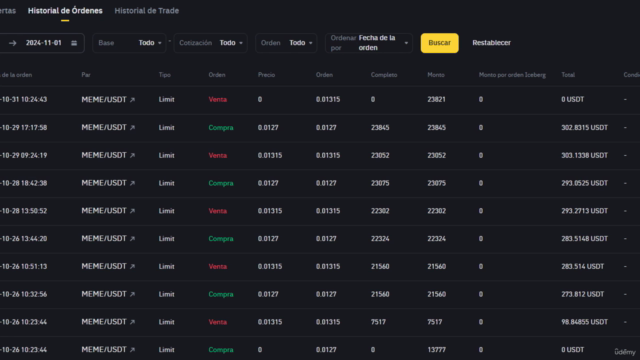This screenshot has width=640, height=360.
Task: Select the 273.812 USDT total
Action: [582, 294]
